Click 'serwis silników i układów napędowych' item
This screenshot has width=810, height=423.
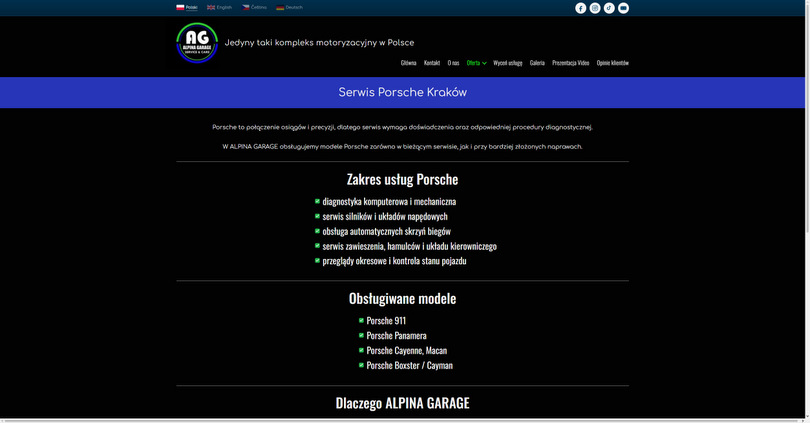[385, 216]
